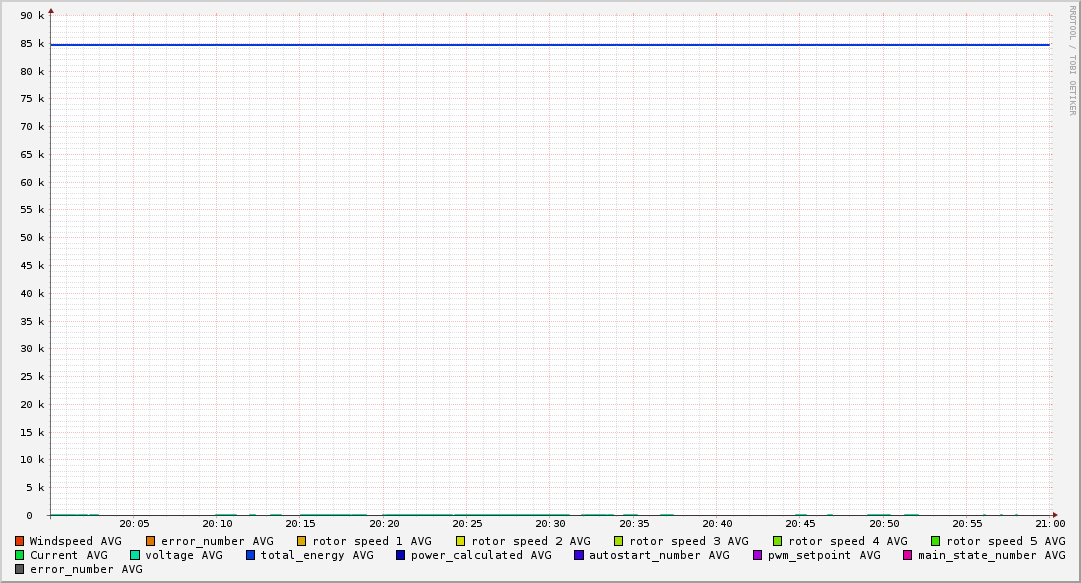Select the rotor speed 1 AVG swatch
The height and width of the screenshot is (583, 1081).
click(x=302, y=541)
